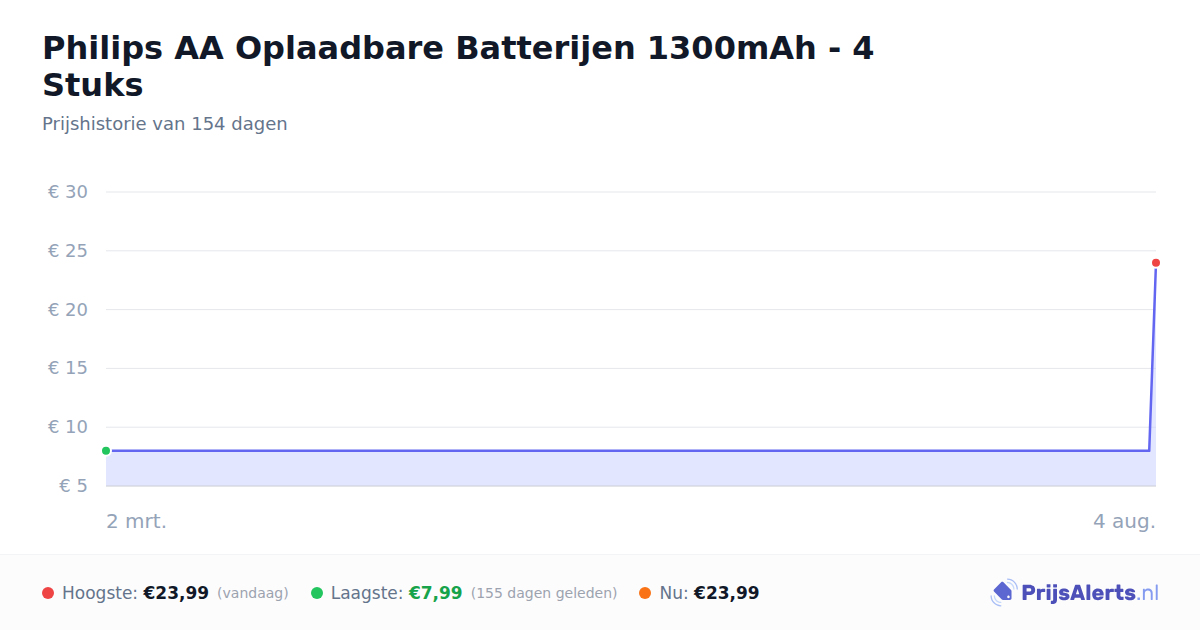Click the 4 aug. end date label
The image size is (1200, 630).
pyautogui.click(x=1124, y=521)
